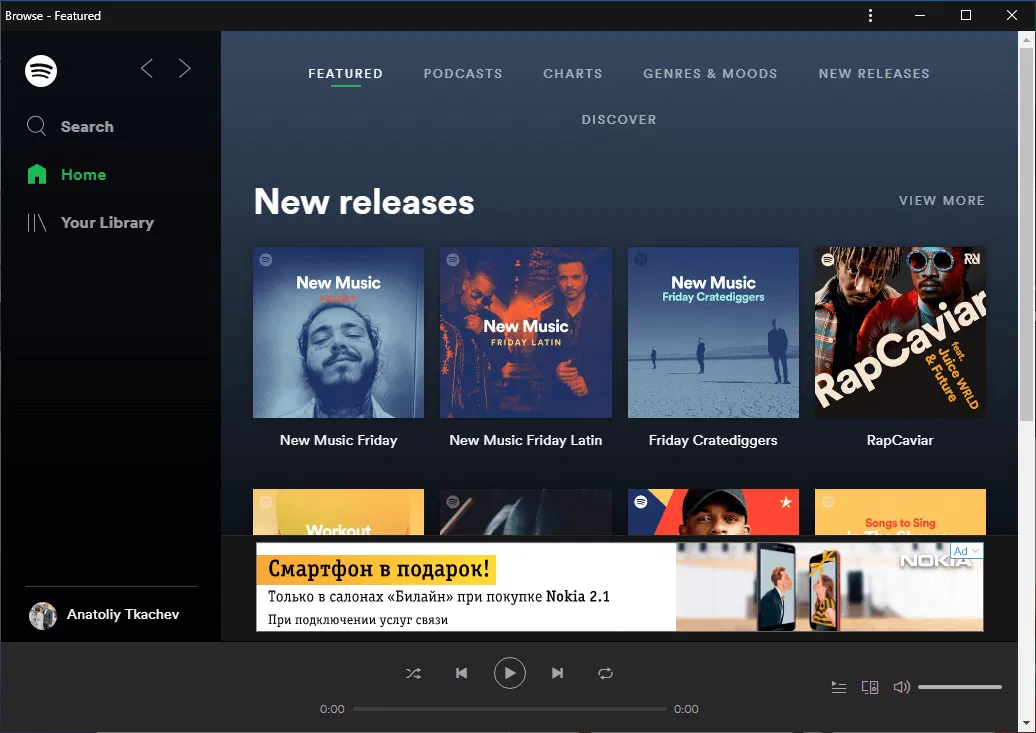Switch to the PODCASTS tab
This screenshot has height=733, width=1036.
point(463,73)
